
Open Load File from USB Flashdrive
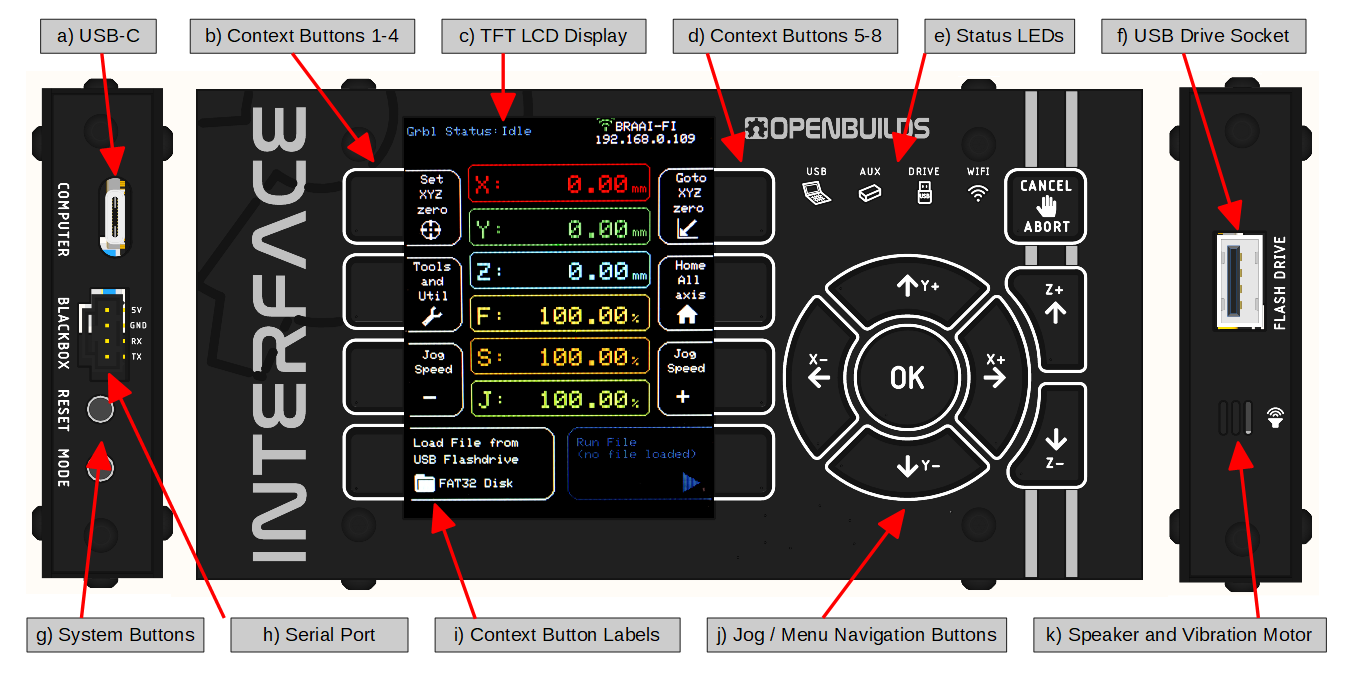[x=479, y=464]
